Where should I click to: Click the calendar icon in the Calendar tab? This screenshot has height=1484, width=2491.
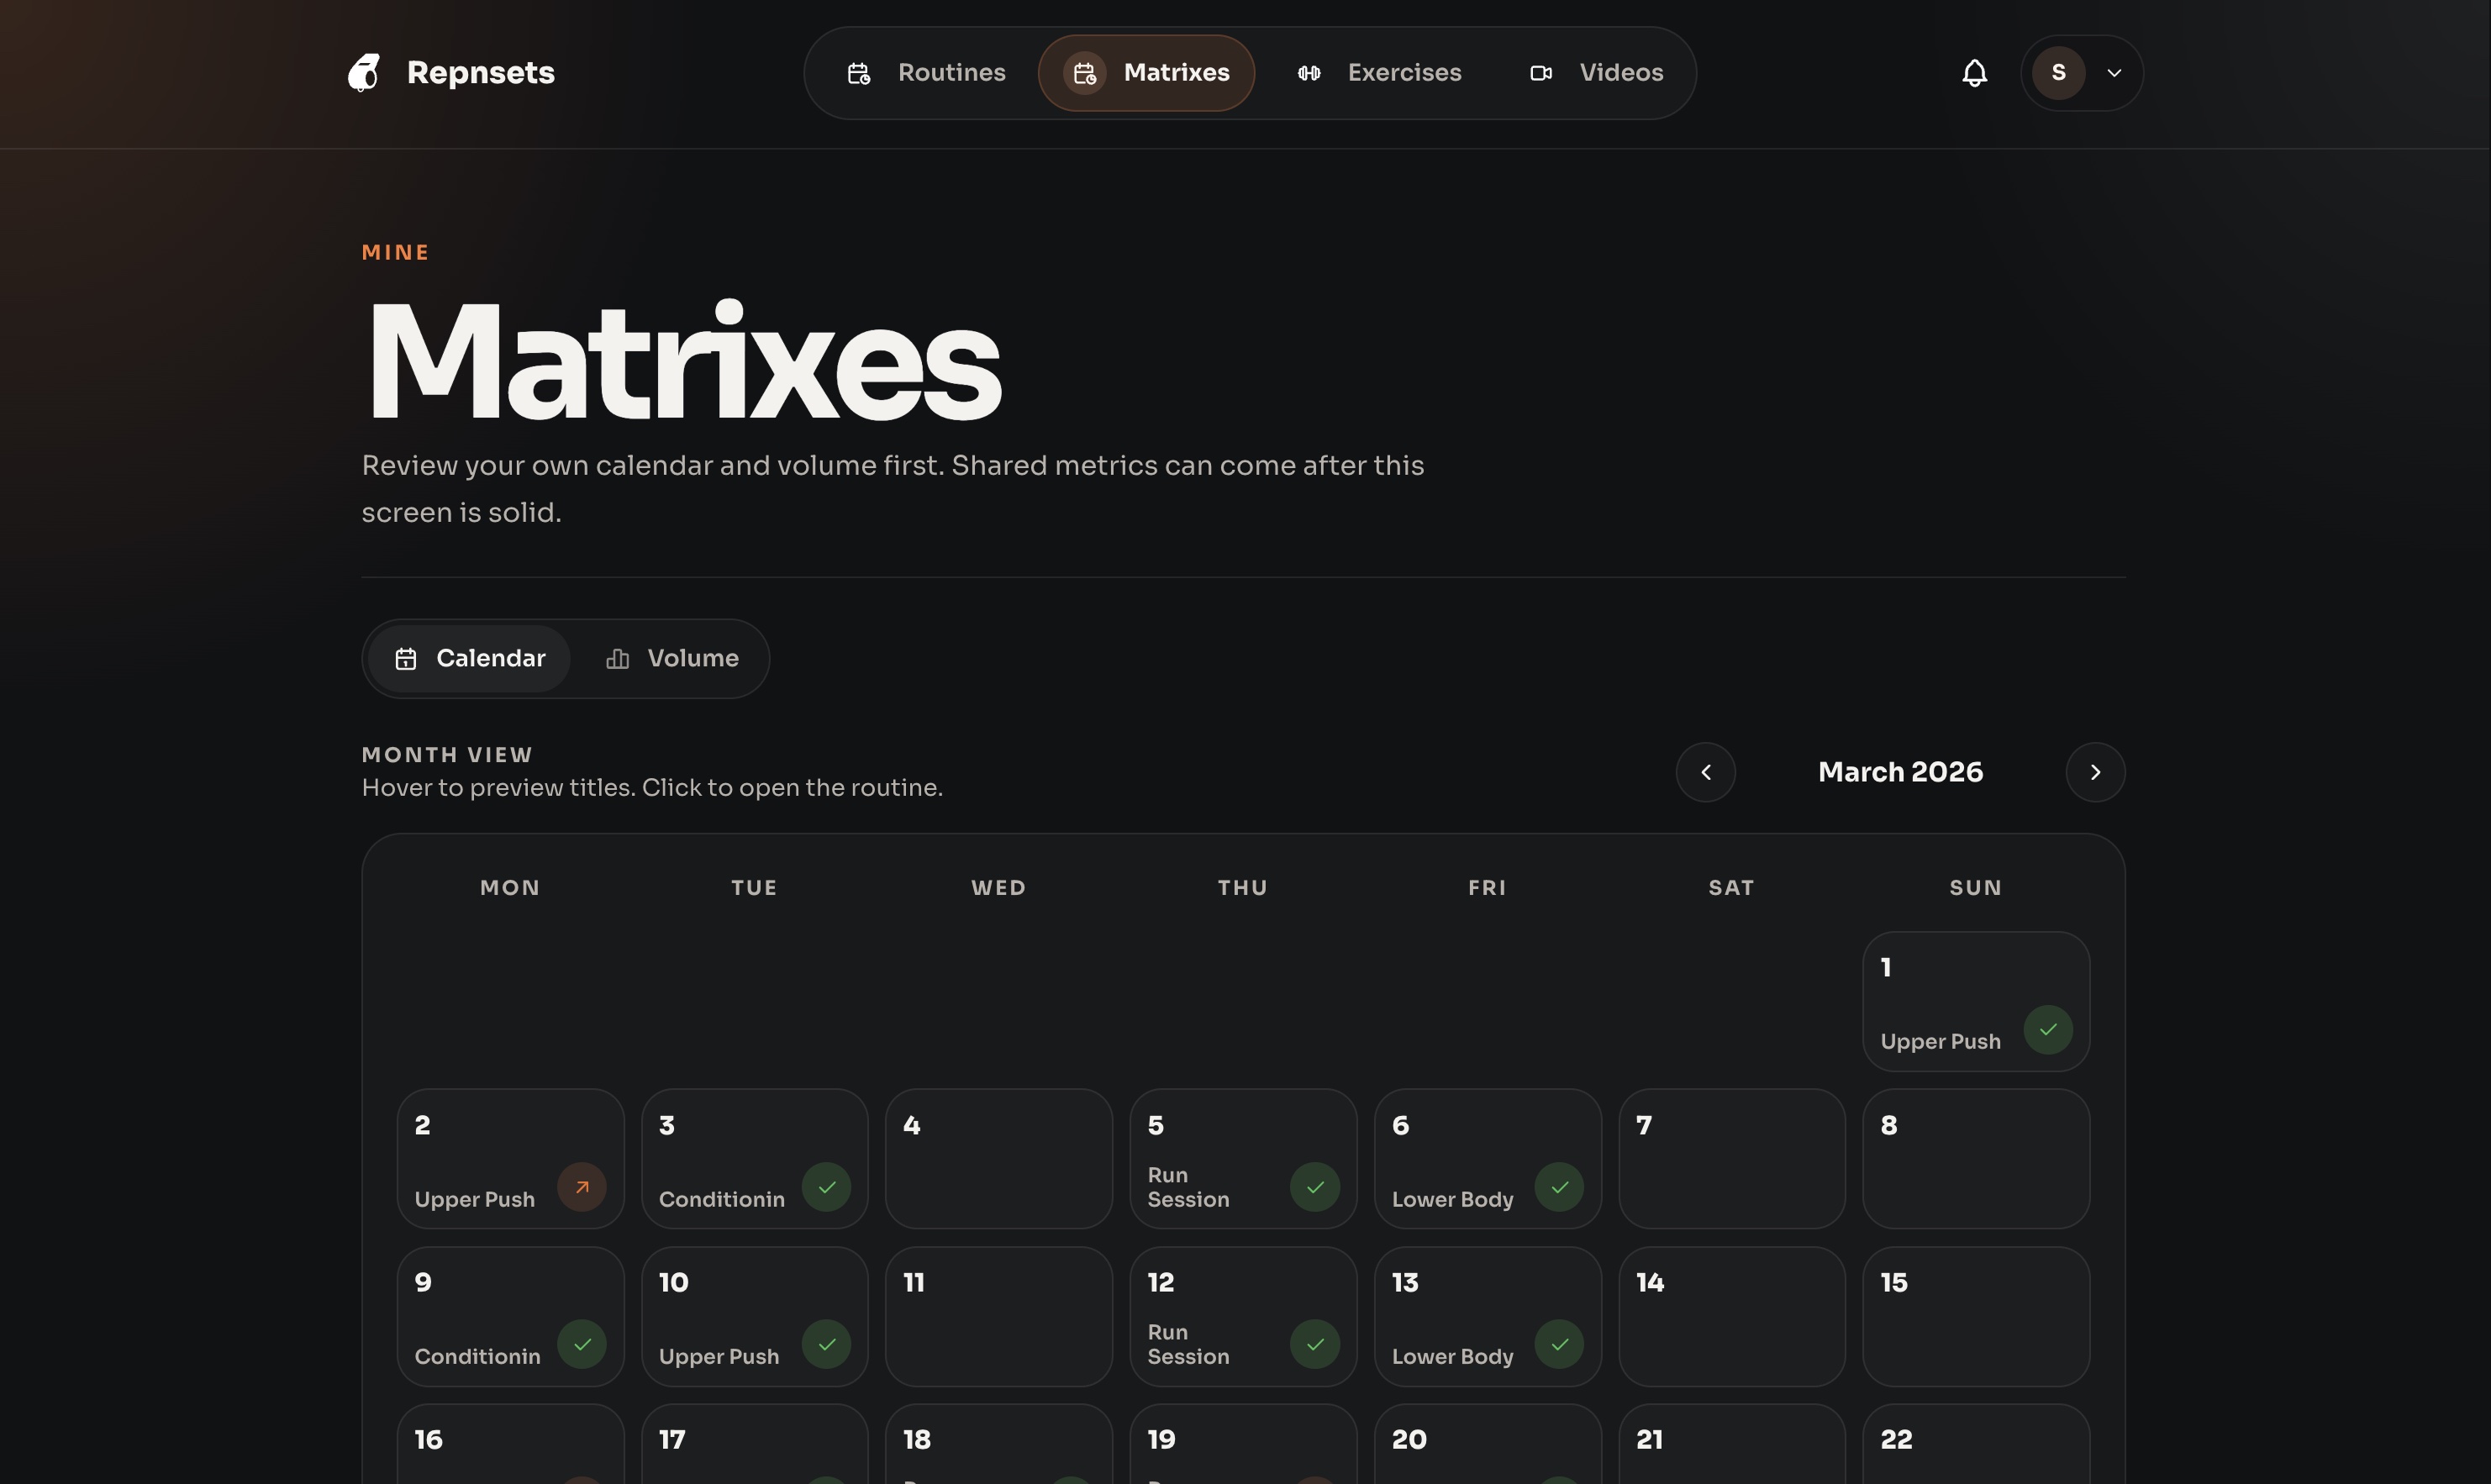pos(405,659)
